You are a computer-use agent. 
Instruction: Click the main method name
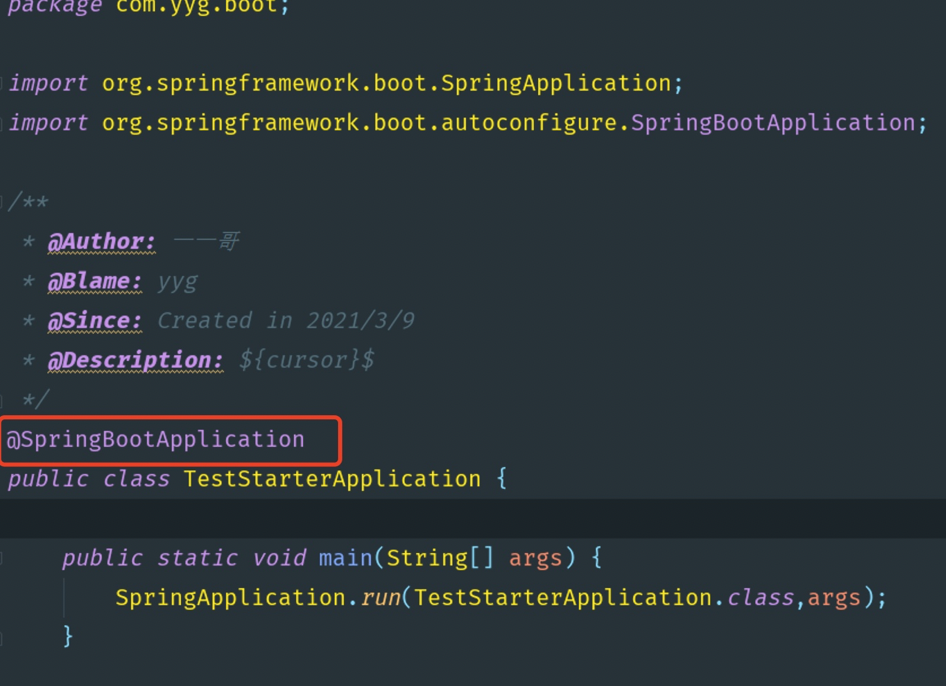point(346,558)
